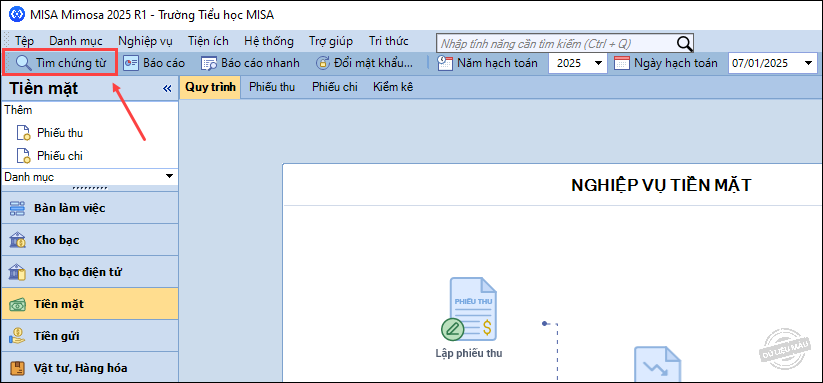Open the Danh mục menu
Viewport: 823px width, 383px height.
76,41
